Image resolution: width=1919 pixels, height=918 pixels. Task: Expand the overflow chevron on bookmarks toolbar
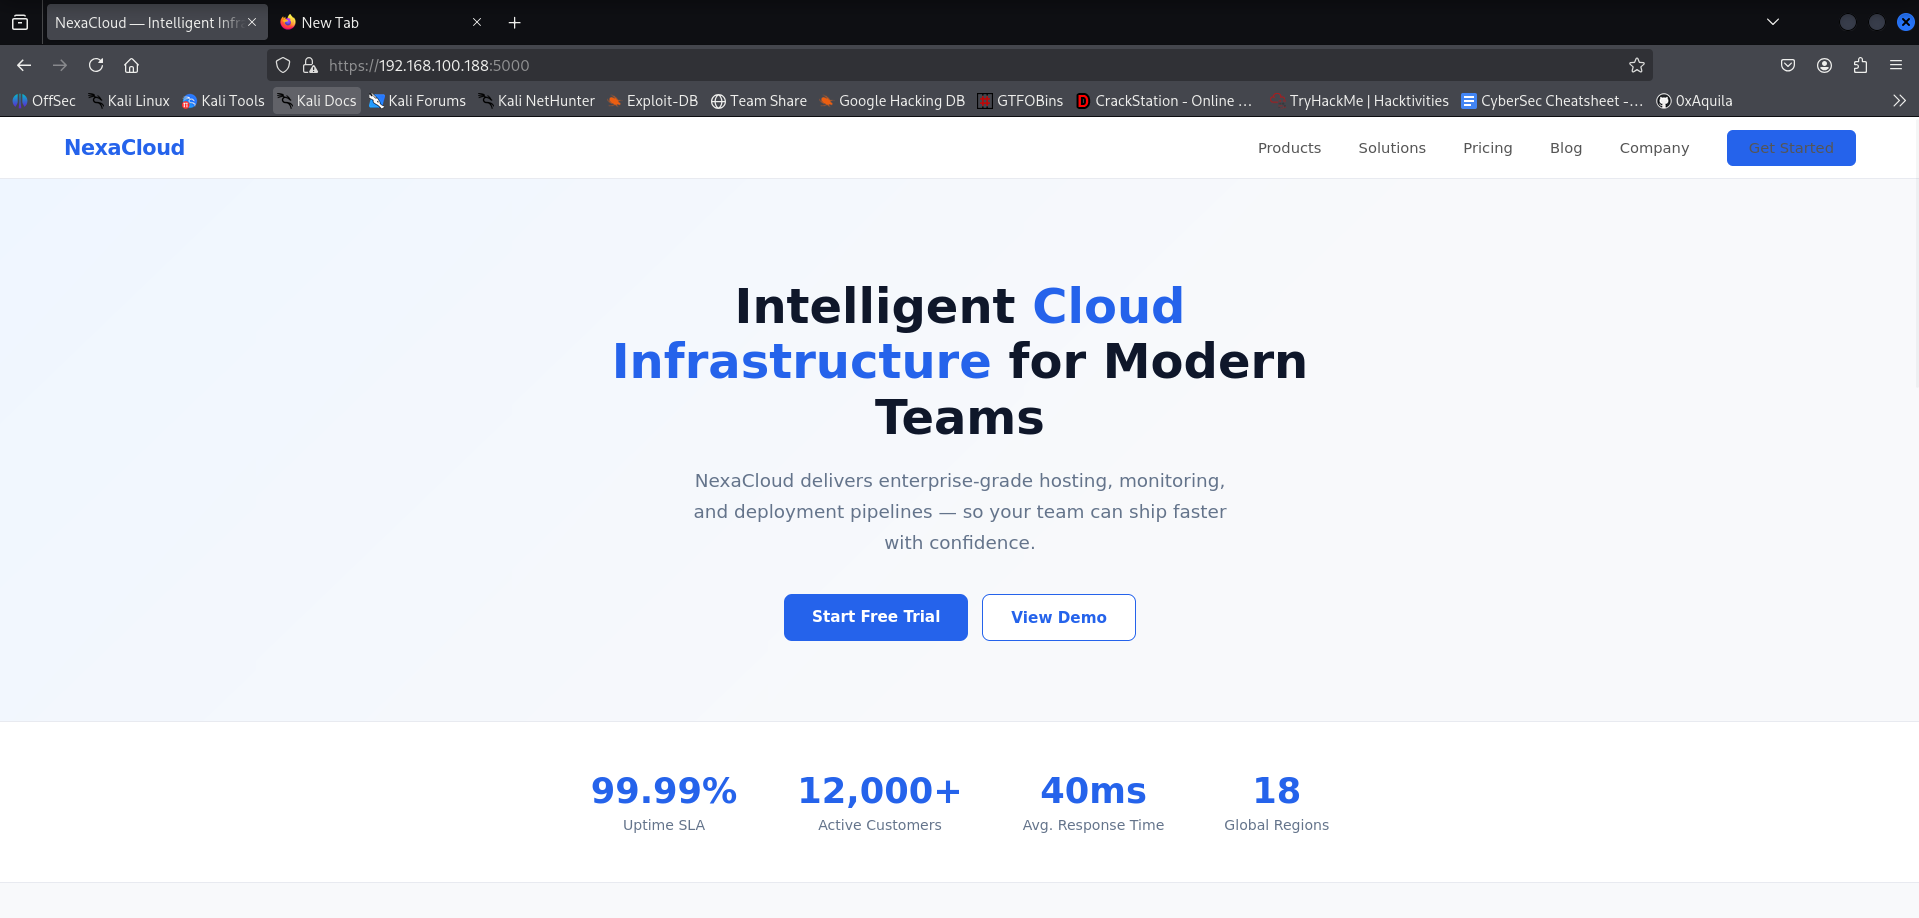(1898, 100)
